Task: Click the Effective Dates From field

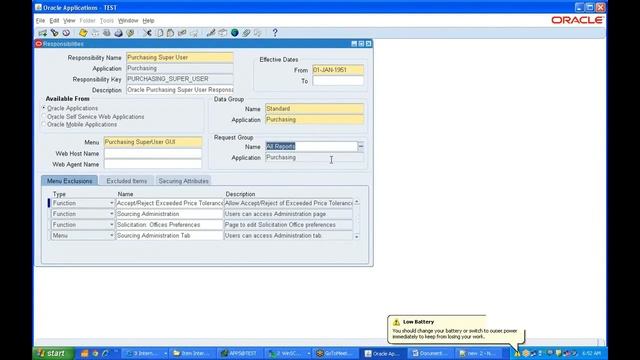Action: (x=338, y=70)
